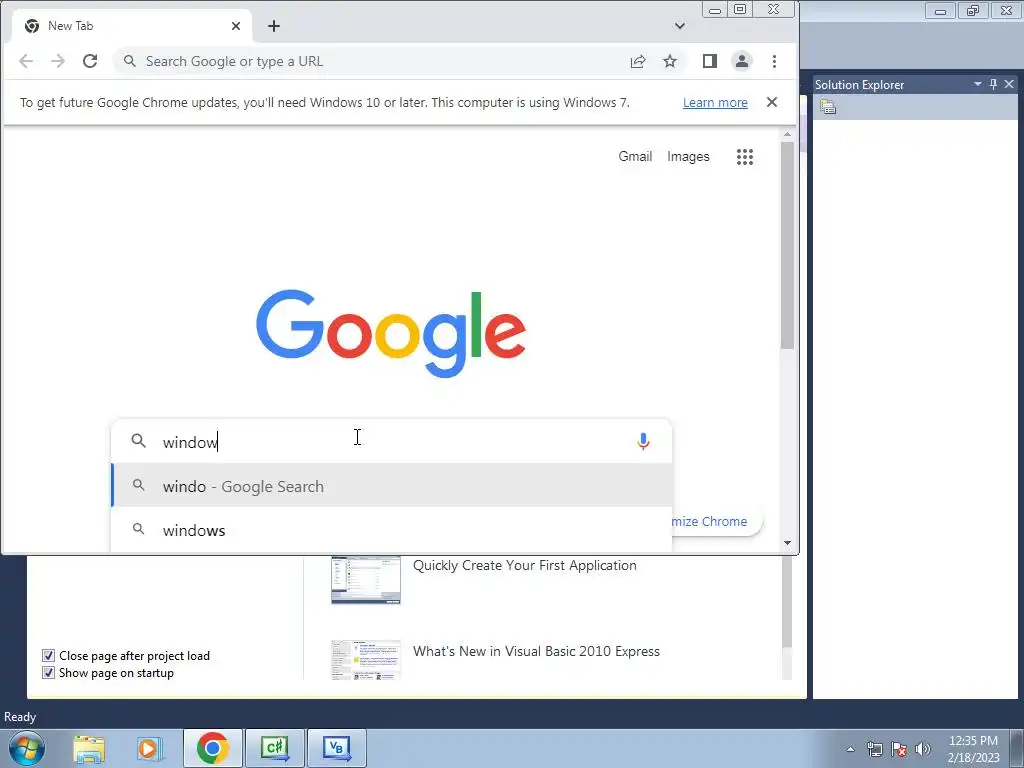Share this page via the share icon
Image resolution: width=1024 pixels, height=768 pixels.
point(638,61)
